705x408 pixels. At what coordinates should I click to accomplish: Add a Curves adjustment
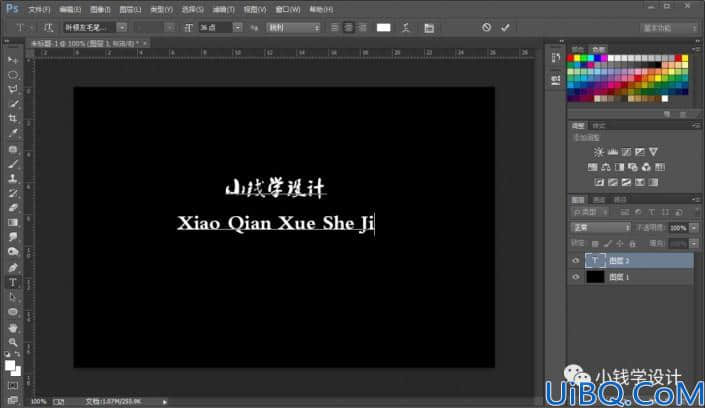coord(626,152)
